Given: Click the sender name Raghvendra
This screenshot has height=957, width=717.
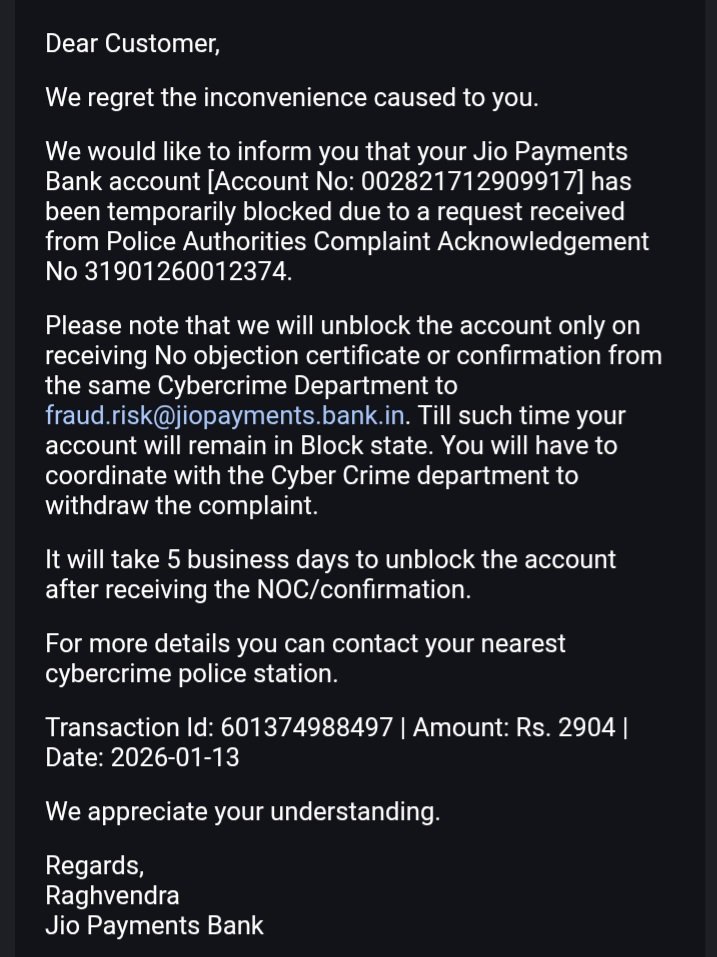Looking at the screenshot, I should [112, 896].
